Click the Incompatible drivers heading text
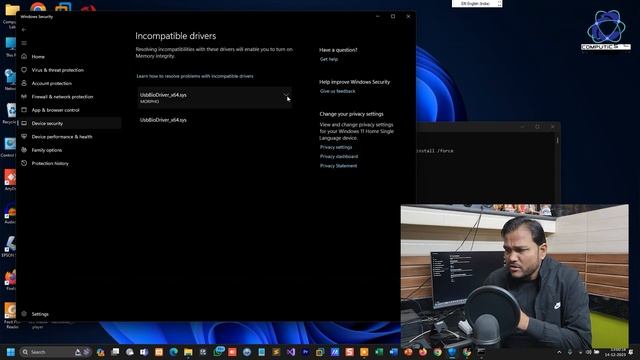 coord(176,36)
